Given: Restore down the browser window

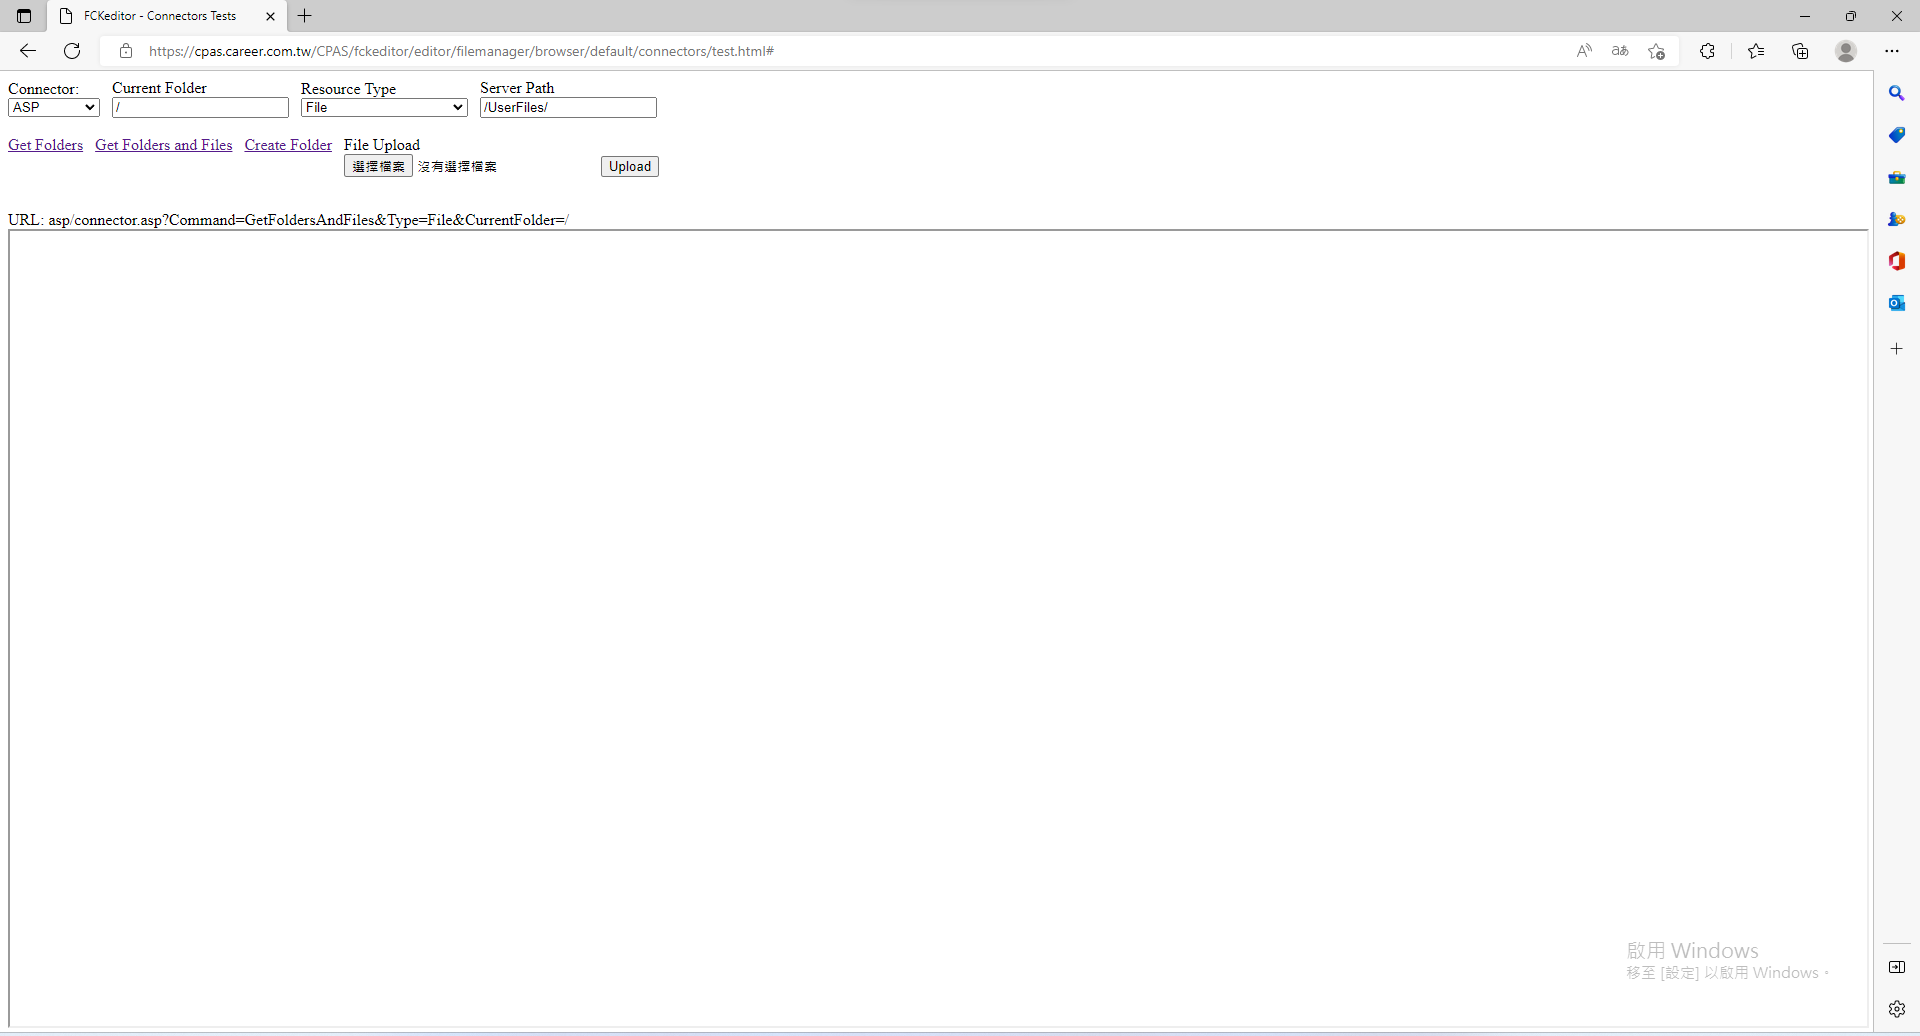Looking at the screenshot, I should 1851,16.
